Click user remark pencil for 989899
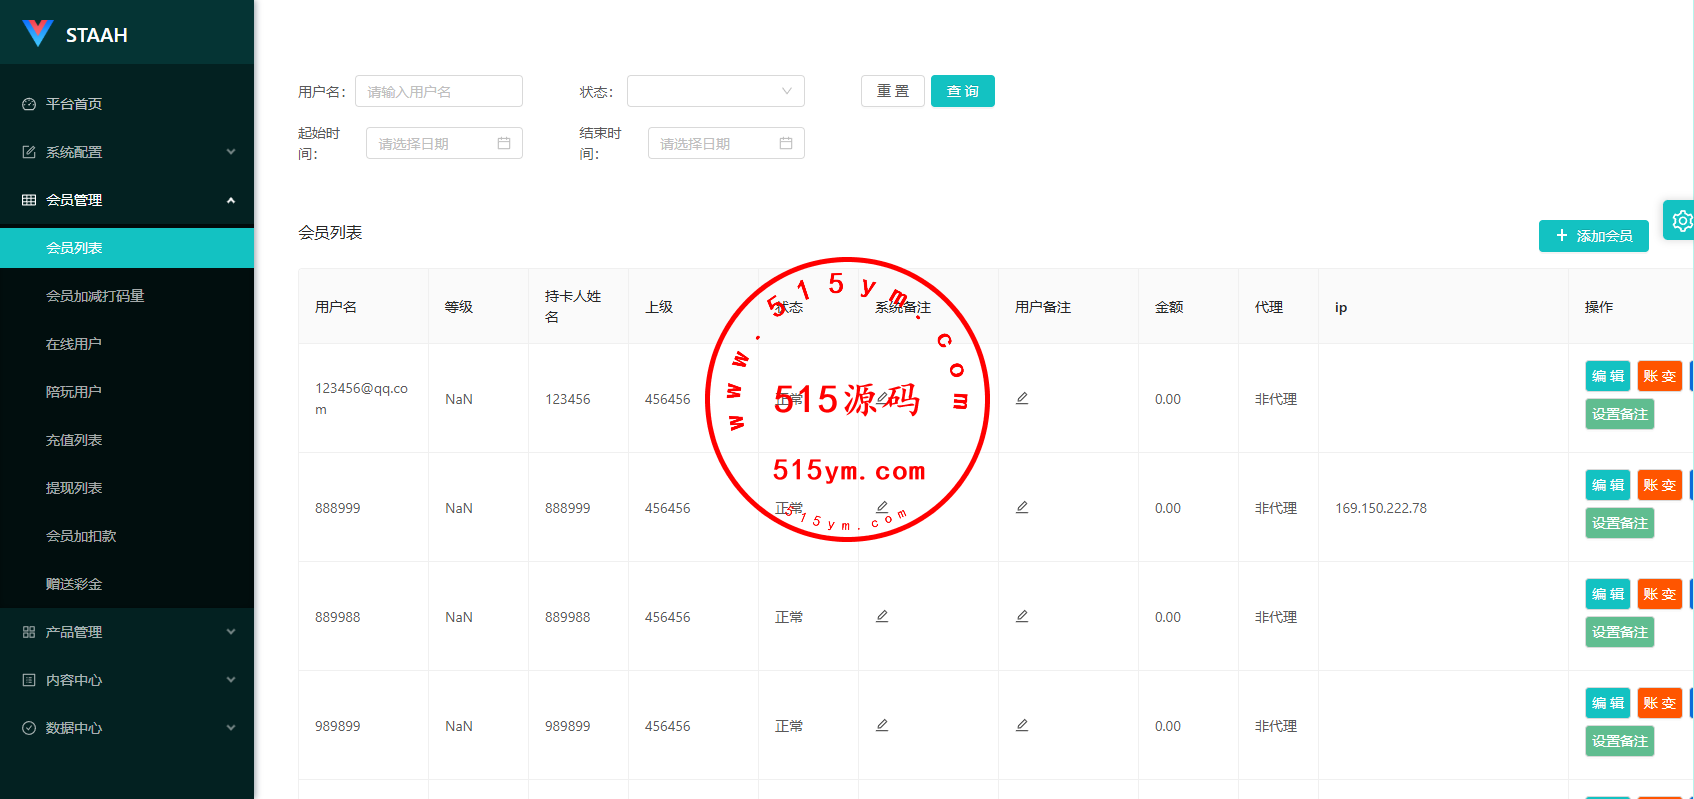Screen dimensions: 1694x799 (1022, 725)
